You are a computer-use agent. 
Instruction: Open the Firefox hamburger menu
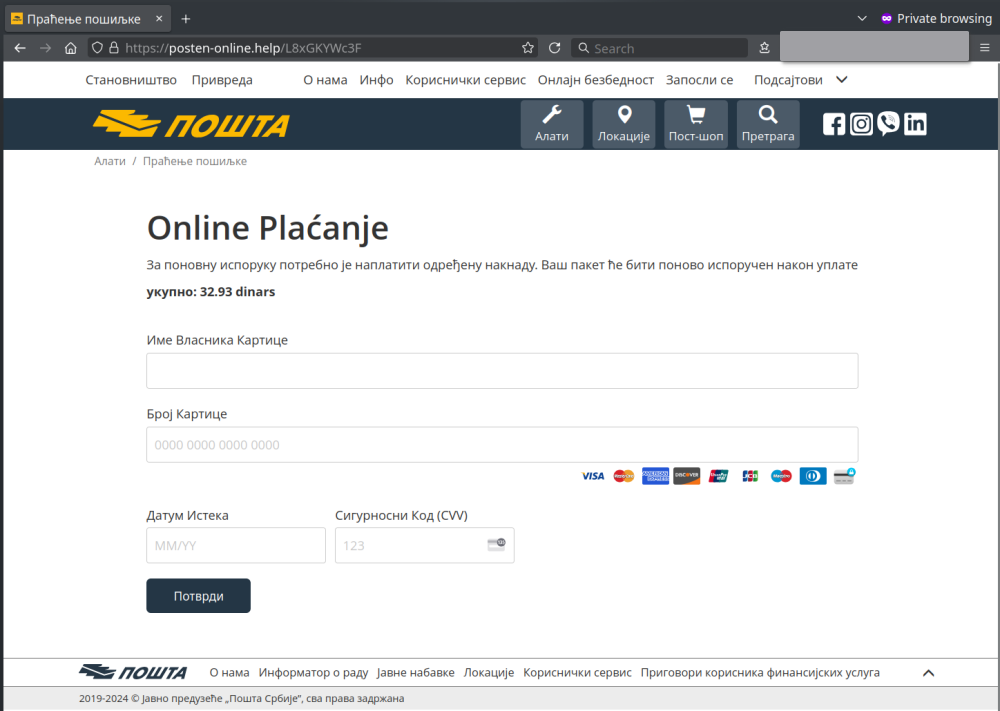985,48
